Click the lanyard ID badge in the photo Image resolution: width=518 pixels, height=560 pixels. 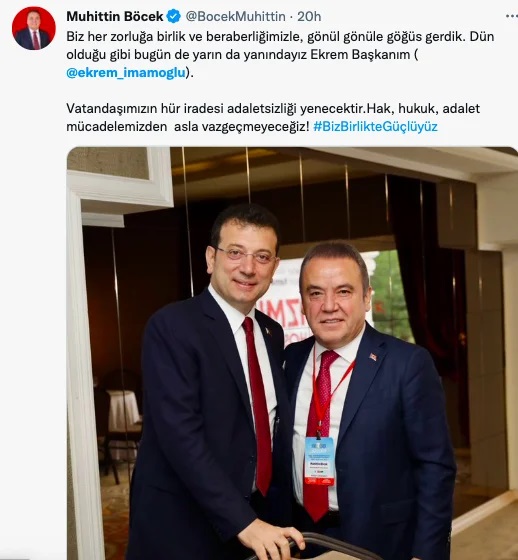click(x=319, y=461)
